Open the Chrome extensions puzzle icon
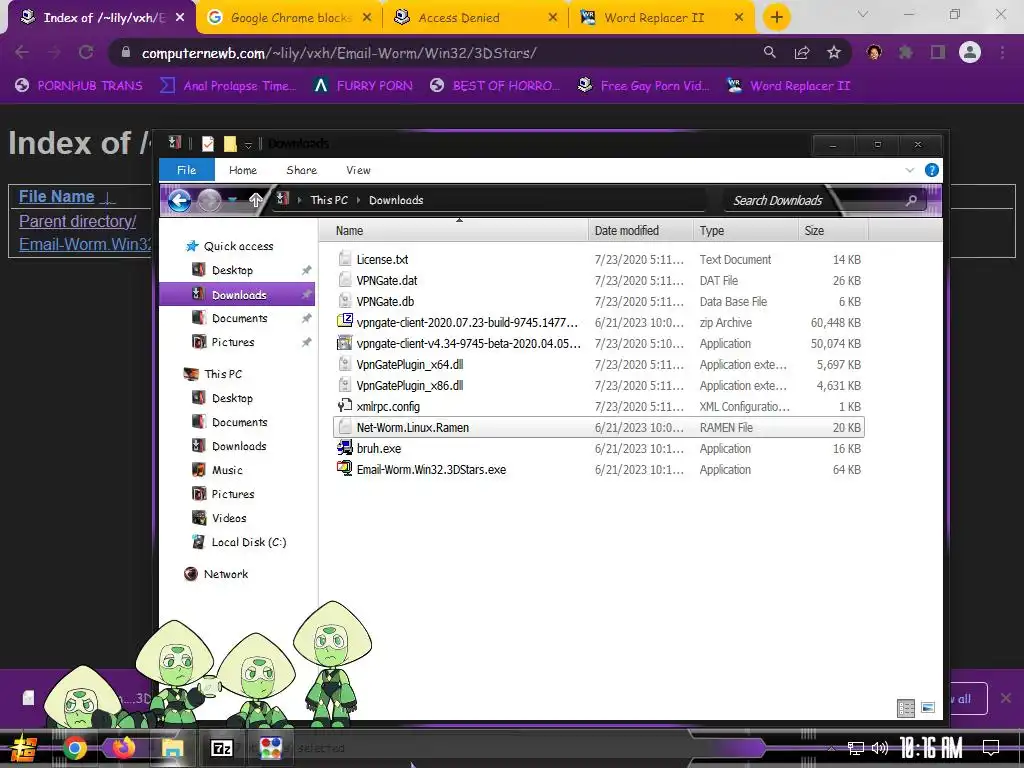The width and height of the screenshot is (1024, 768). [906, 53]
